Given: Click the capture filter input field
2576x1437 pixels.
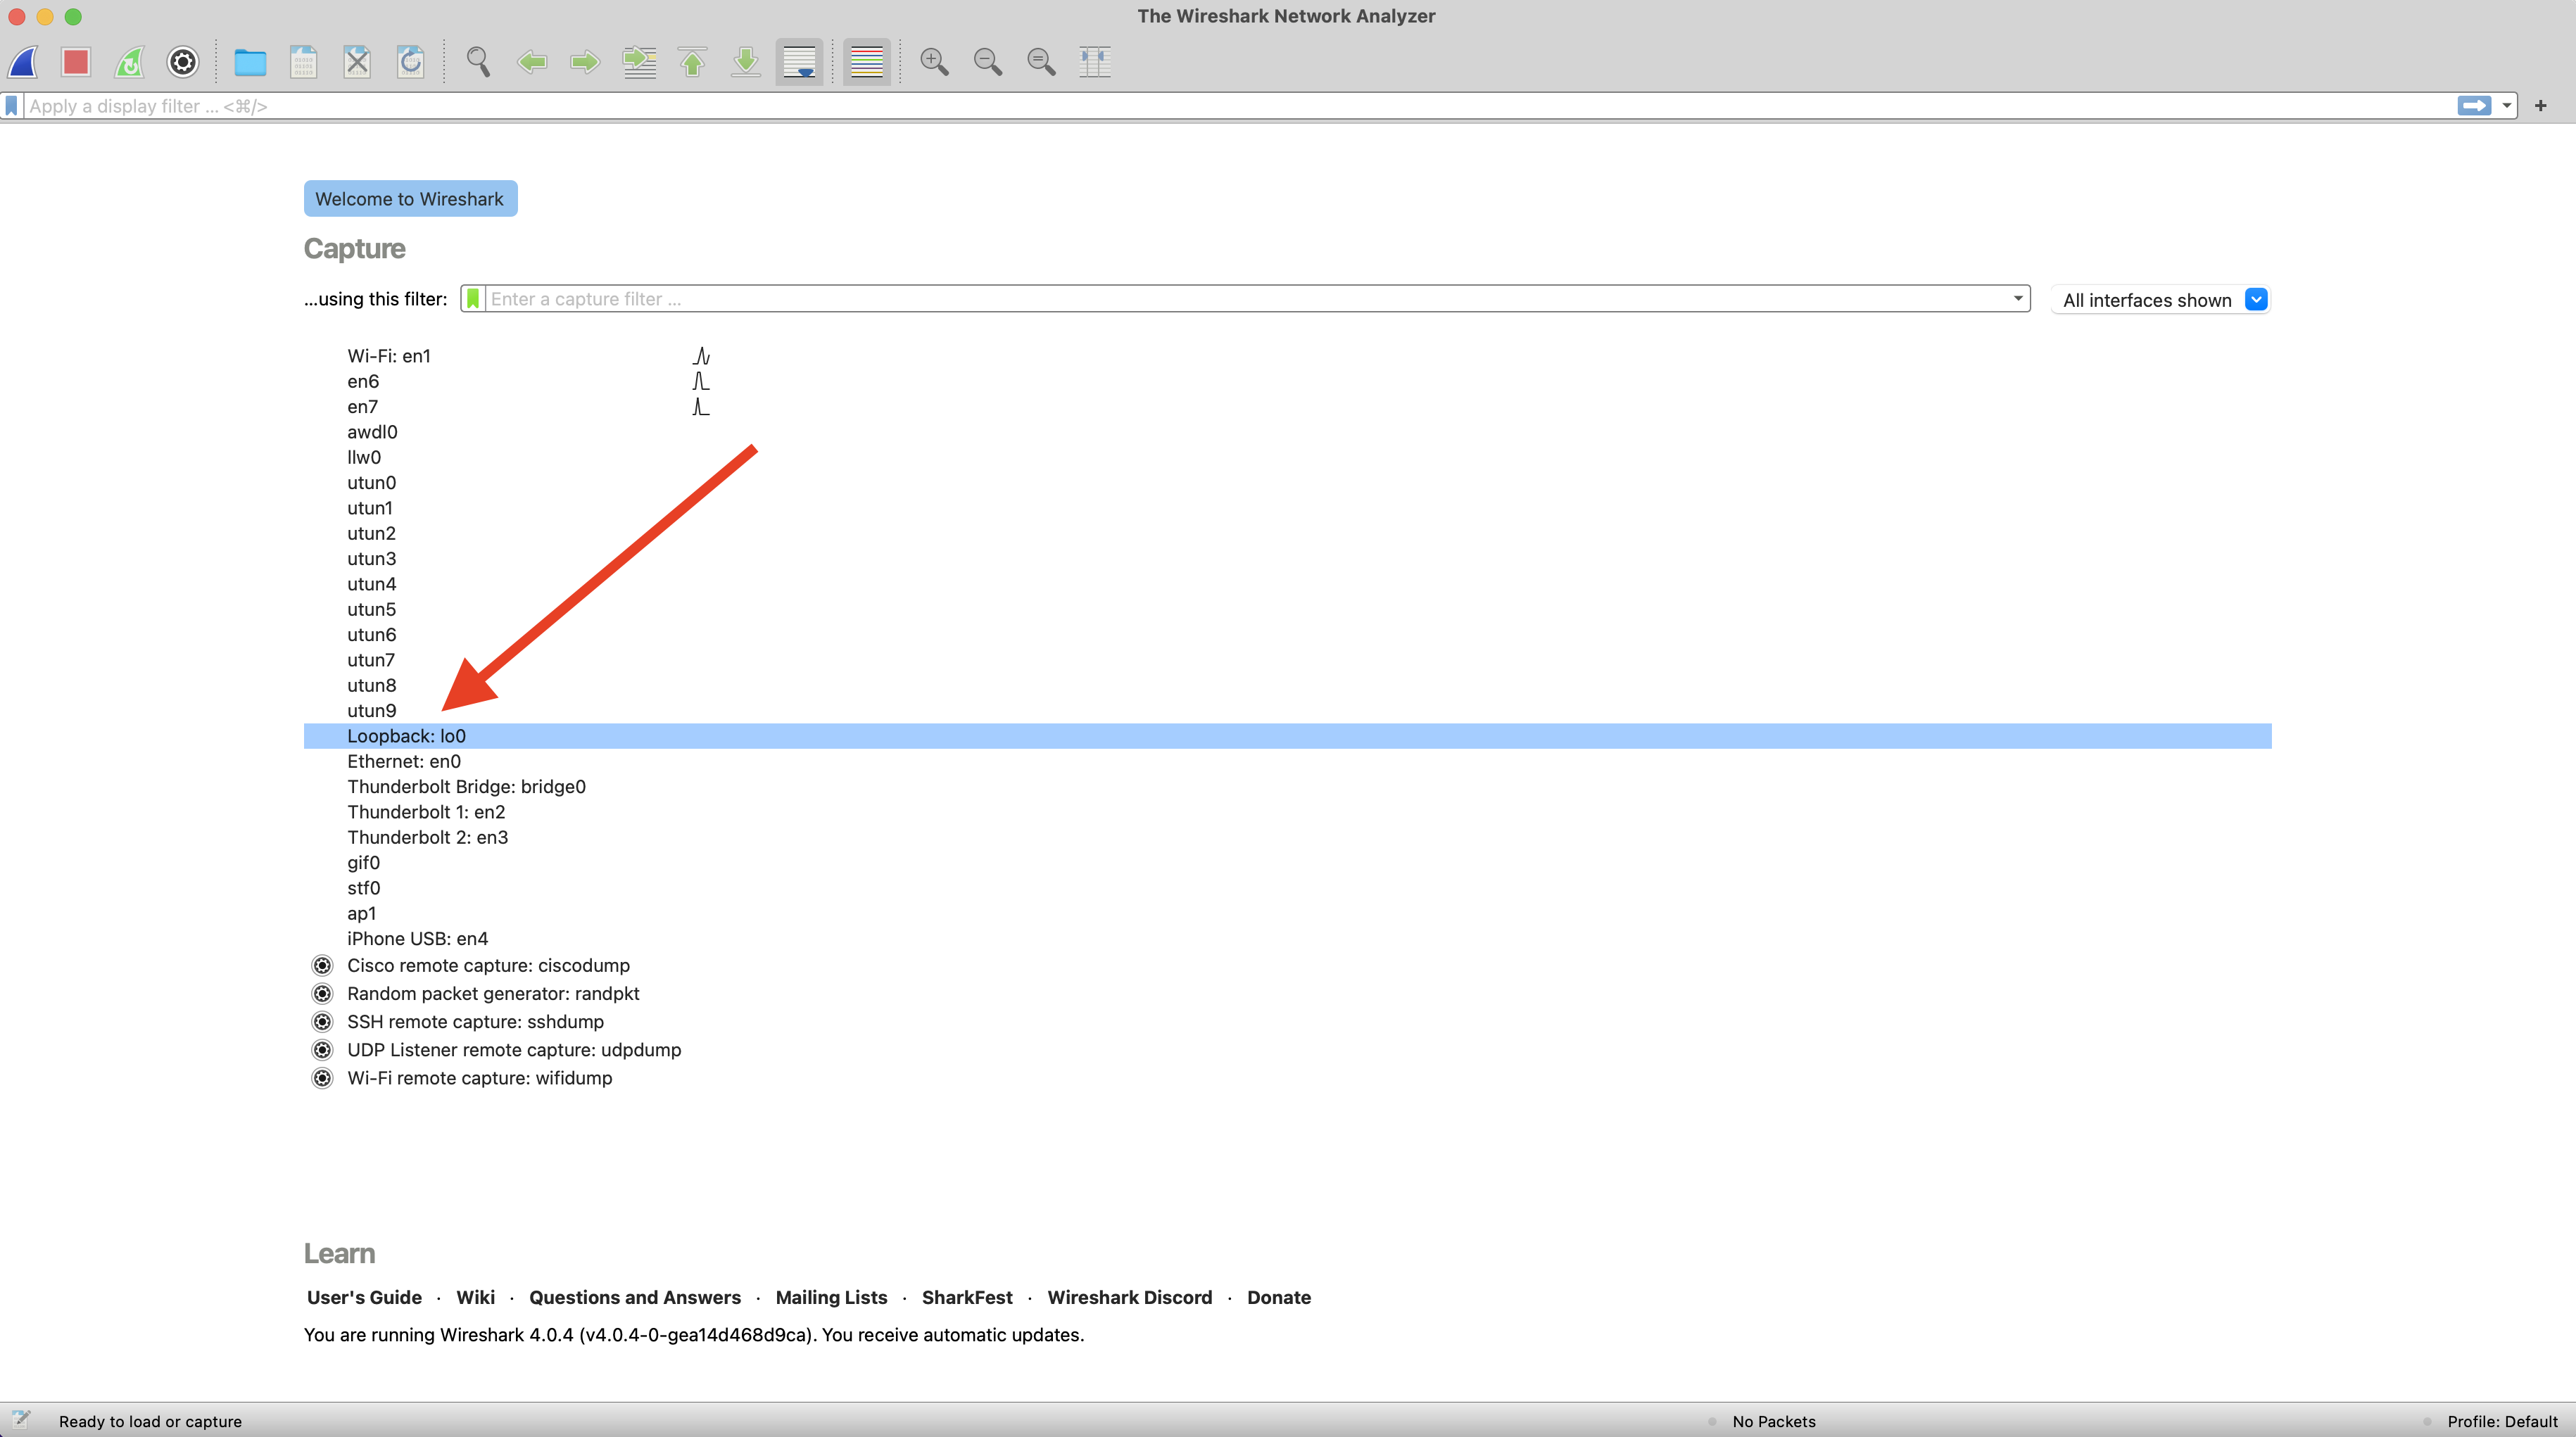Looking at the screenshot, I should (1246, 299).
